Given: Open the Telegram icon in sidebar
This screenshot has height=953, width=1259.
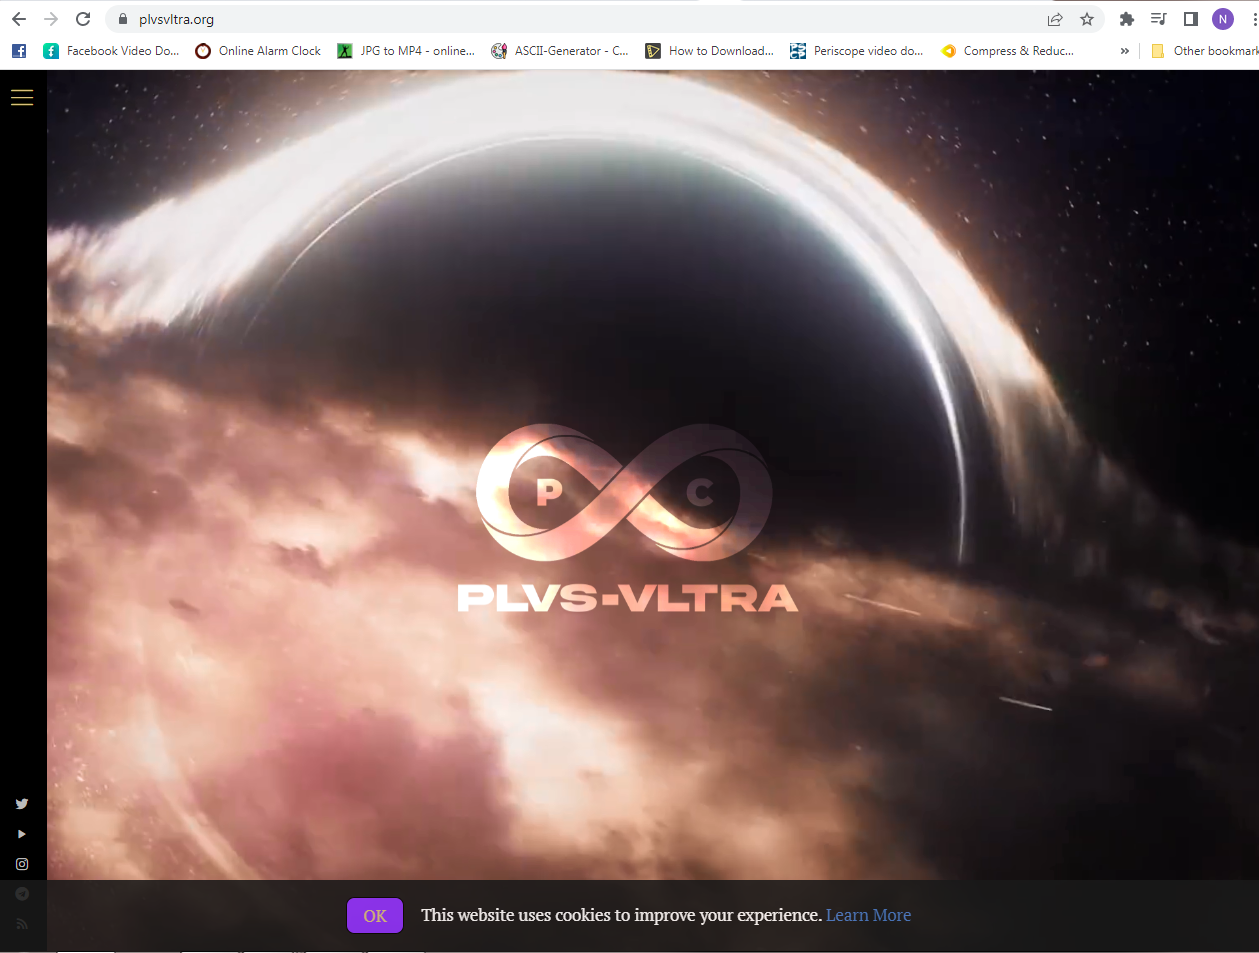Looking at the screenshot, I should [22, 894].
